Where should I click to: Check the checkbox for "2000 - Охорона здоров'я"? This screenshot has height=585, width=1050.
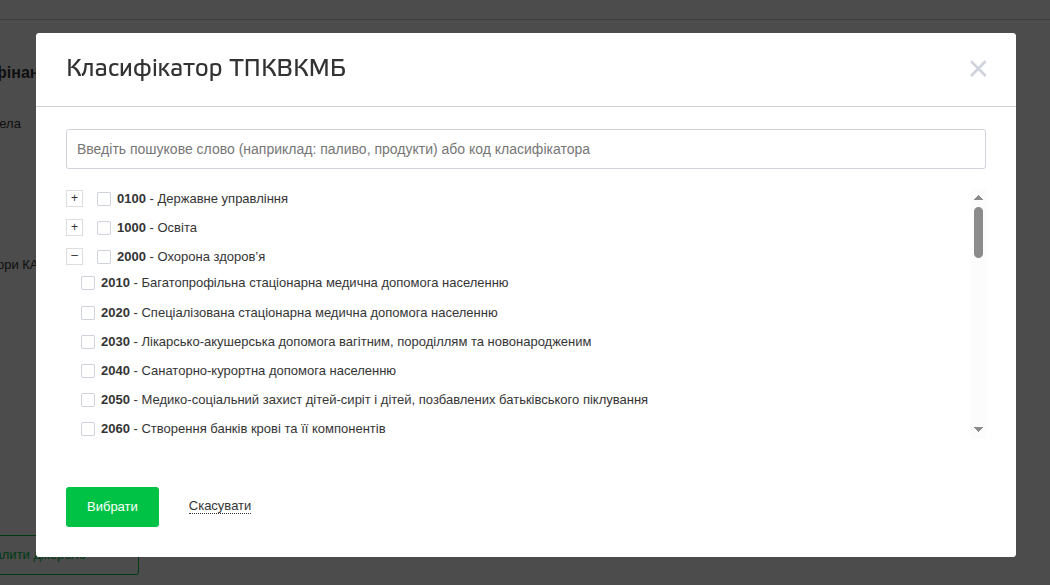coord(104,256)
